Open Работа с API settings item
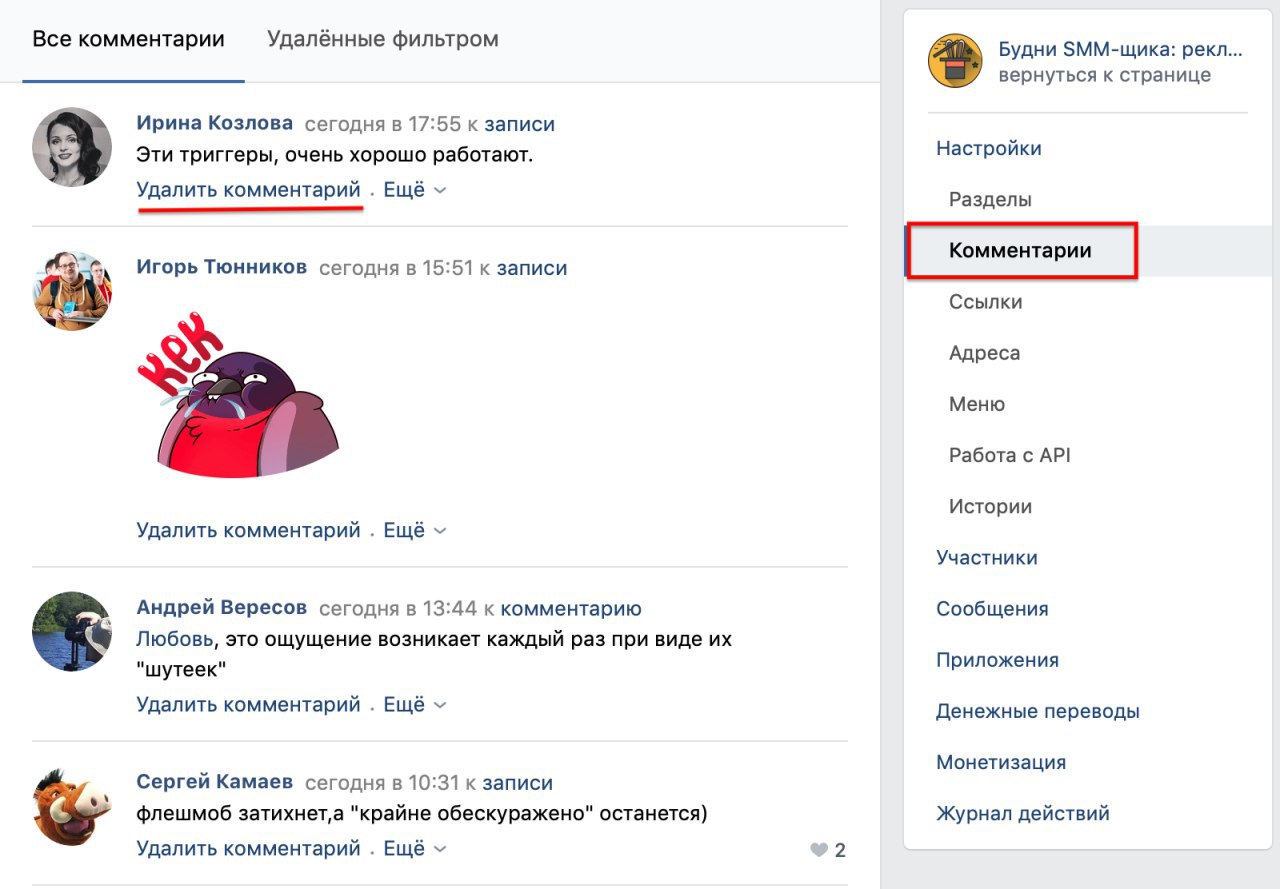Image resolution: width=1280 pixels, height=889 pixels. (1010, 455)
